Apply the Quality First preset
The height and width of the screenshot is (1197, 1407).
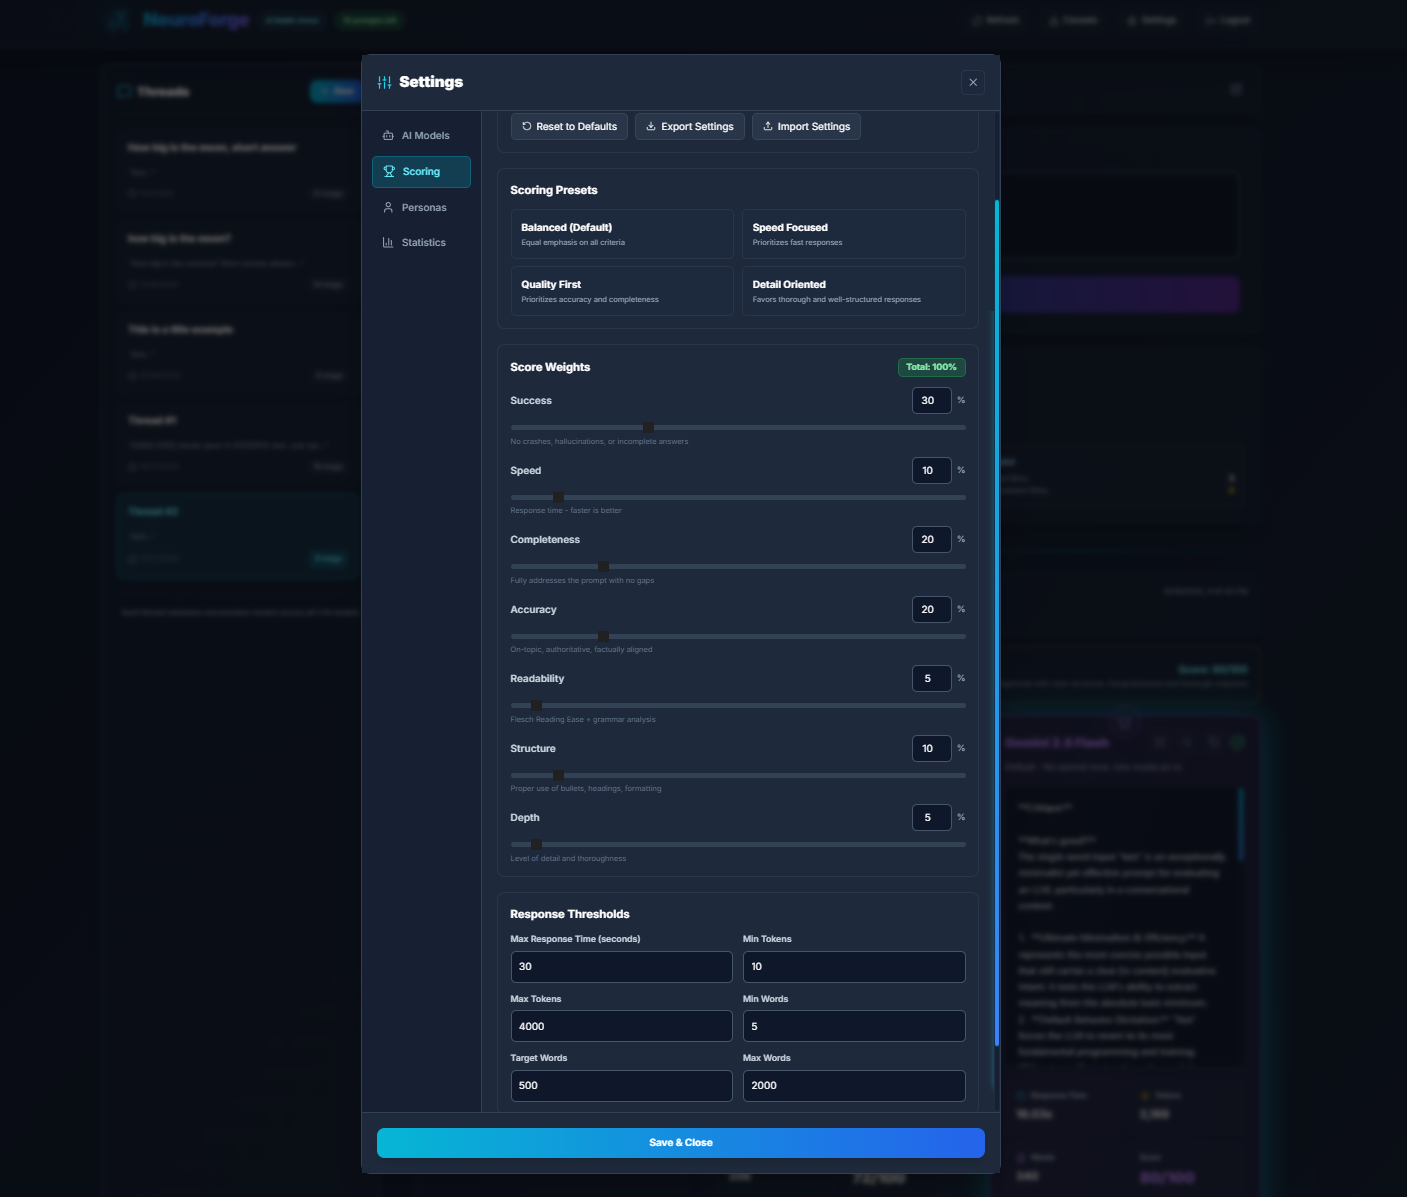tap(621, 291)
